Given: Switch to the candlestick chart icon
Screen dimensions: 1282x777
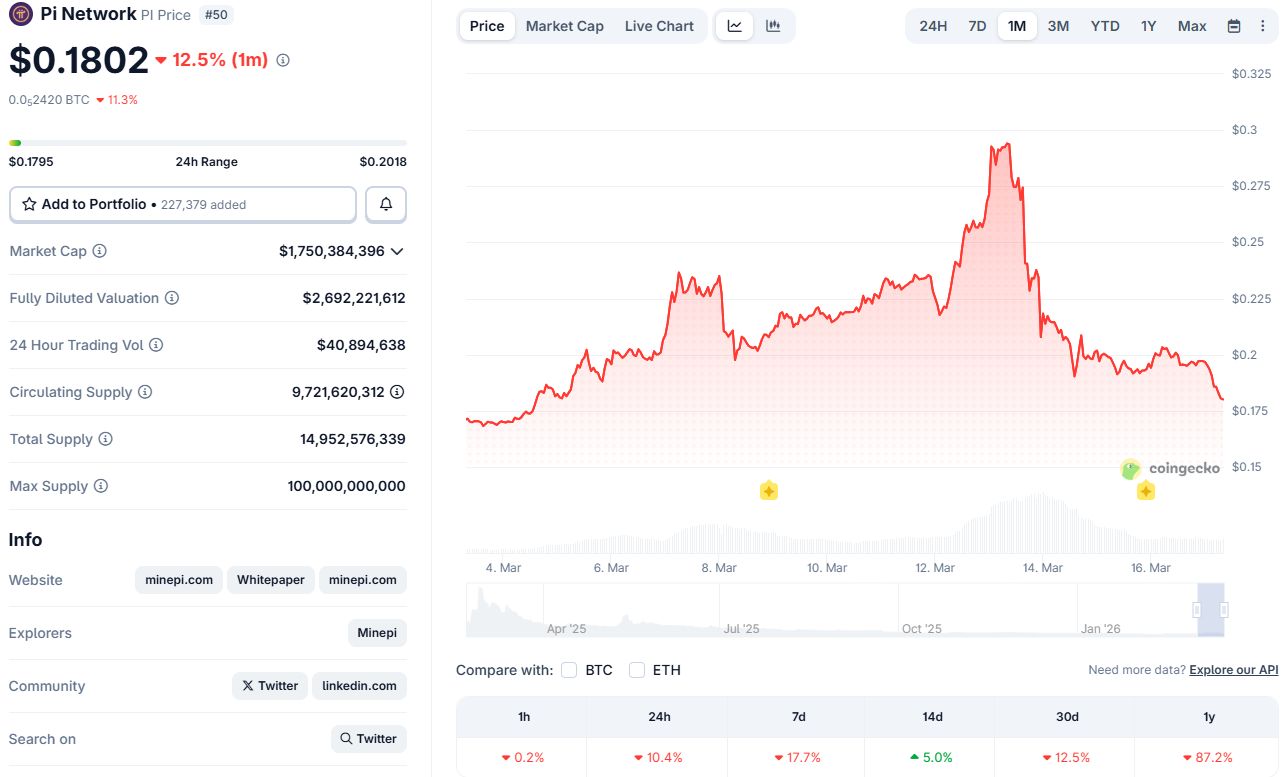Looking at the screenshot, I should [772, 26].
